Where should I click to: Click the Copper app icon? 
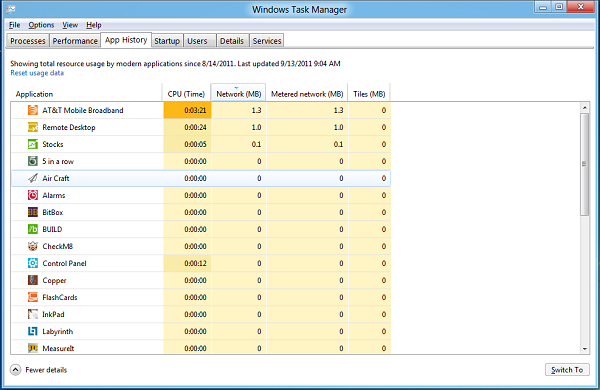pyautogui.click(x=33, y=280)
